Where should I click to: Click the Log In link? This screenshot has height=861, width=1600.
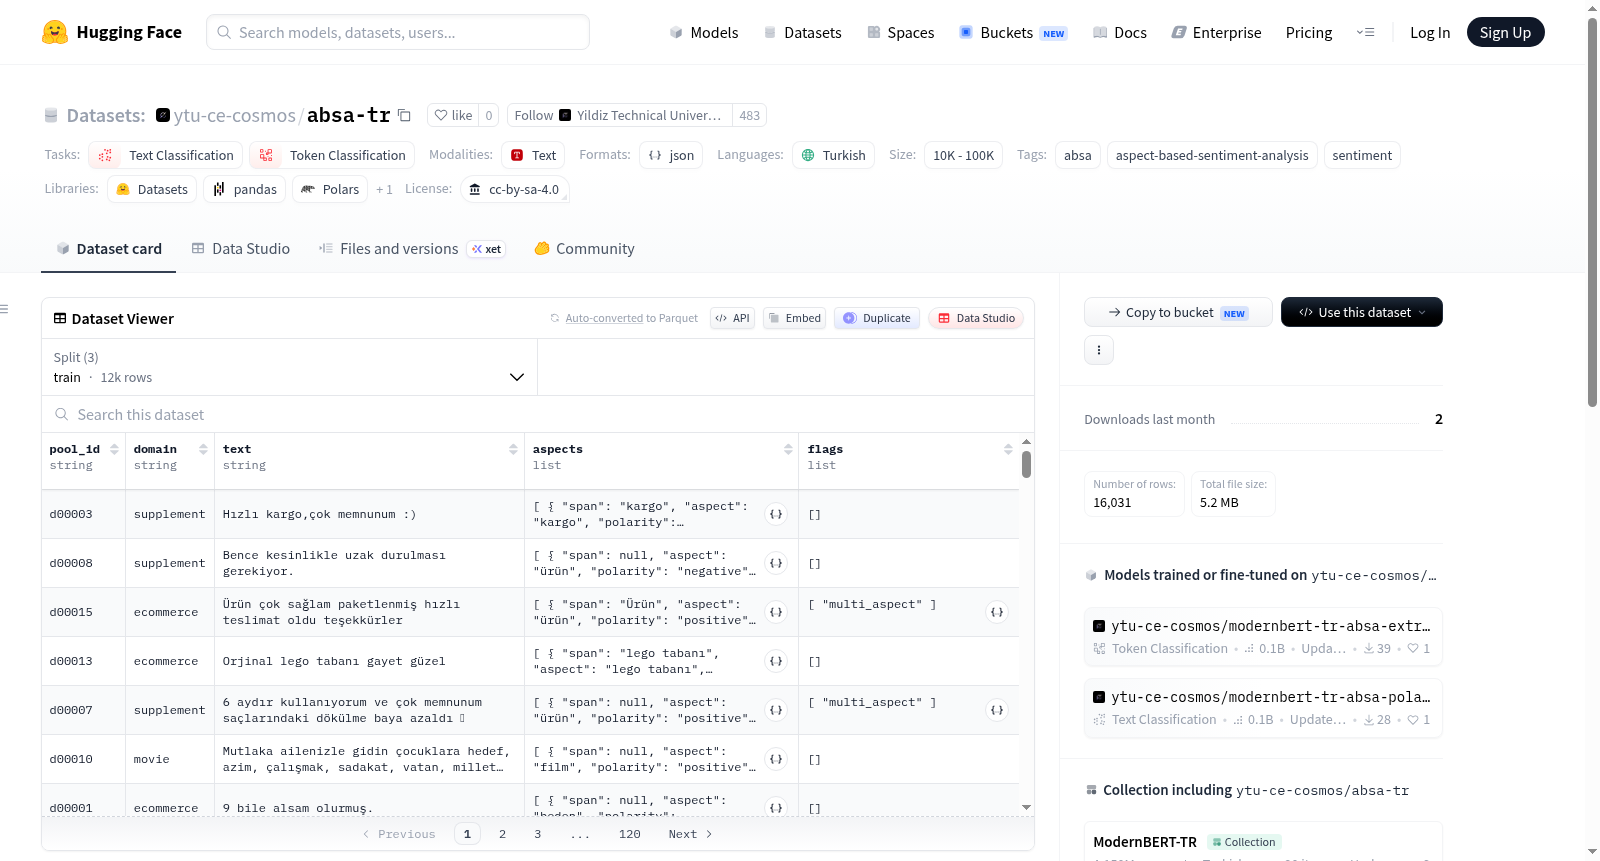tap(1430, 32)
